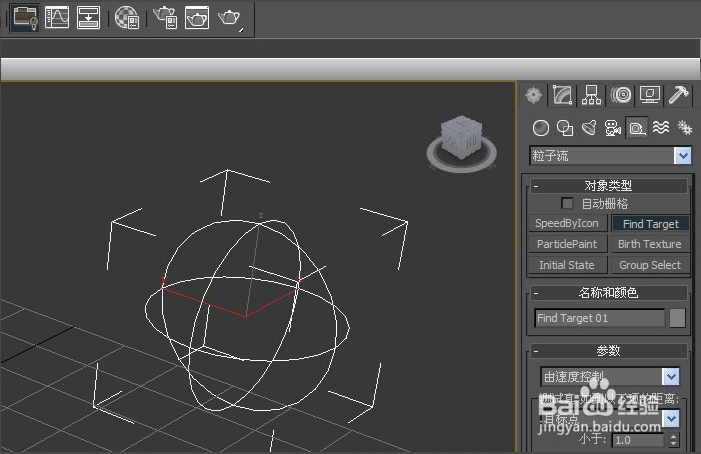Select the Geometry category icon
This screenshot has width=701, height=454.
tap(541, 128)
